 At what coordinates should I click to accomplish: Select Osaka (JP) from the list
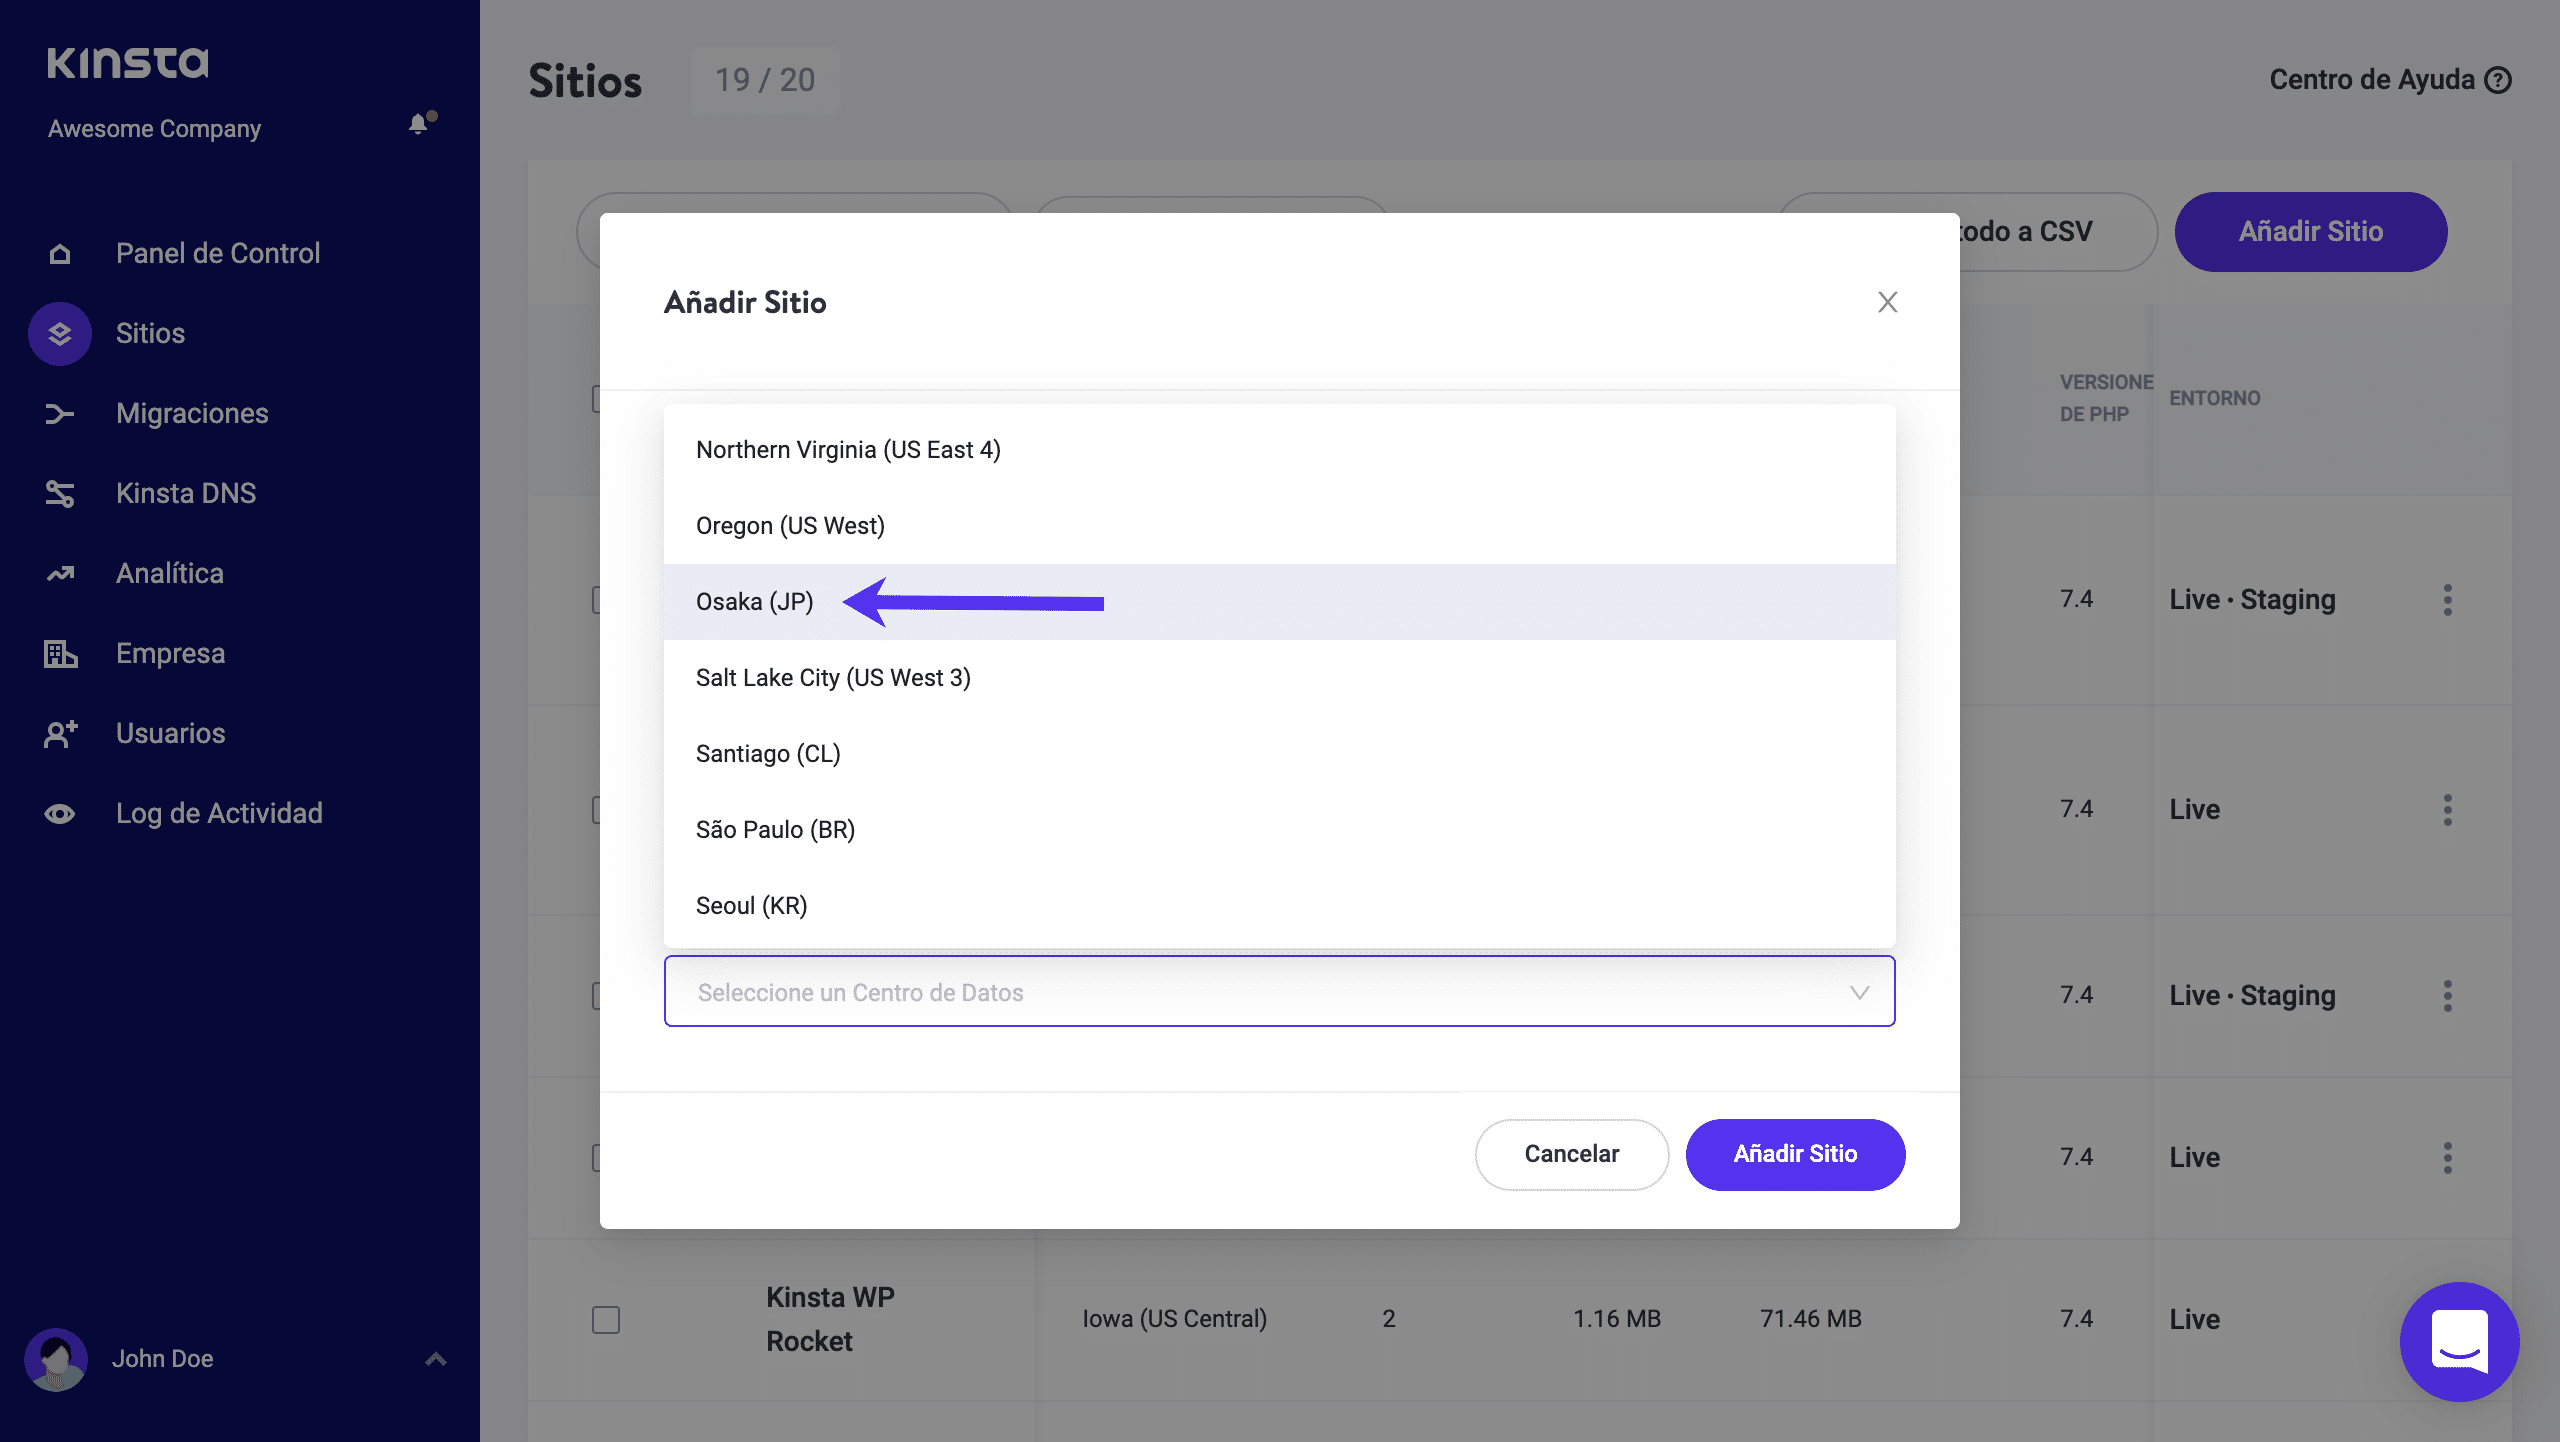(755, 602)
